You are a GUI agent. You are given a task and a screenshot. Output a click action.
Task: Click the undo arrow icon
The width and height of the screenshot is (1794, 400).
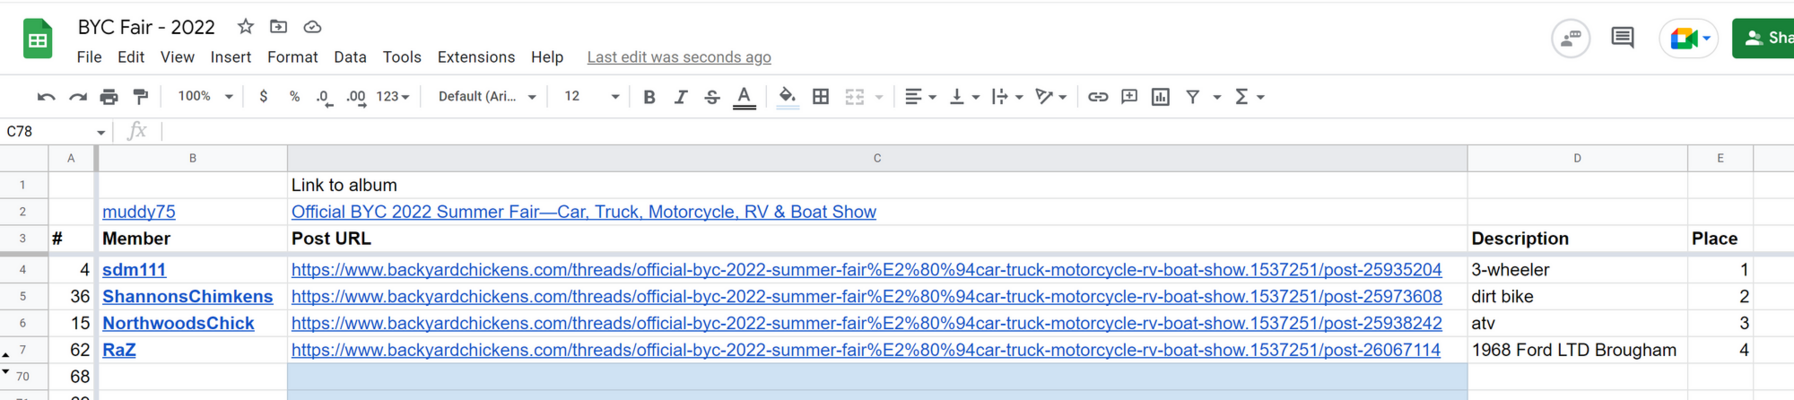pyautogui.click(x=46, y=97)
